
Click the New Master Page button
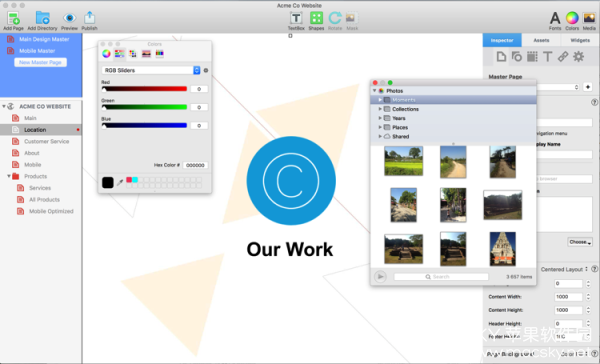41,62
